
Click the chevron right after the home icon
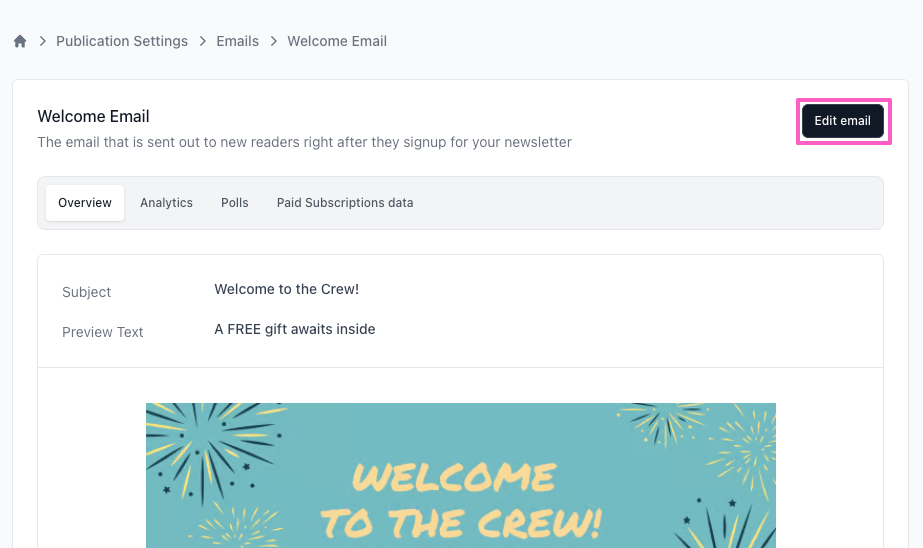pyautogui.click(x=43, y=42)
